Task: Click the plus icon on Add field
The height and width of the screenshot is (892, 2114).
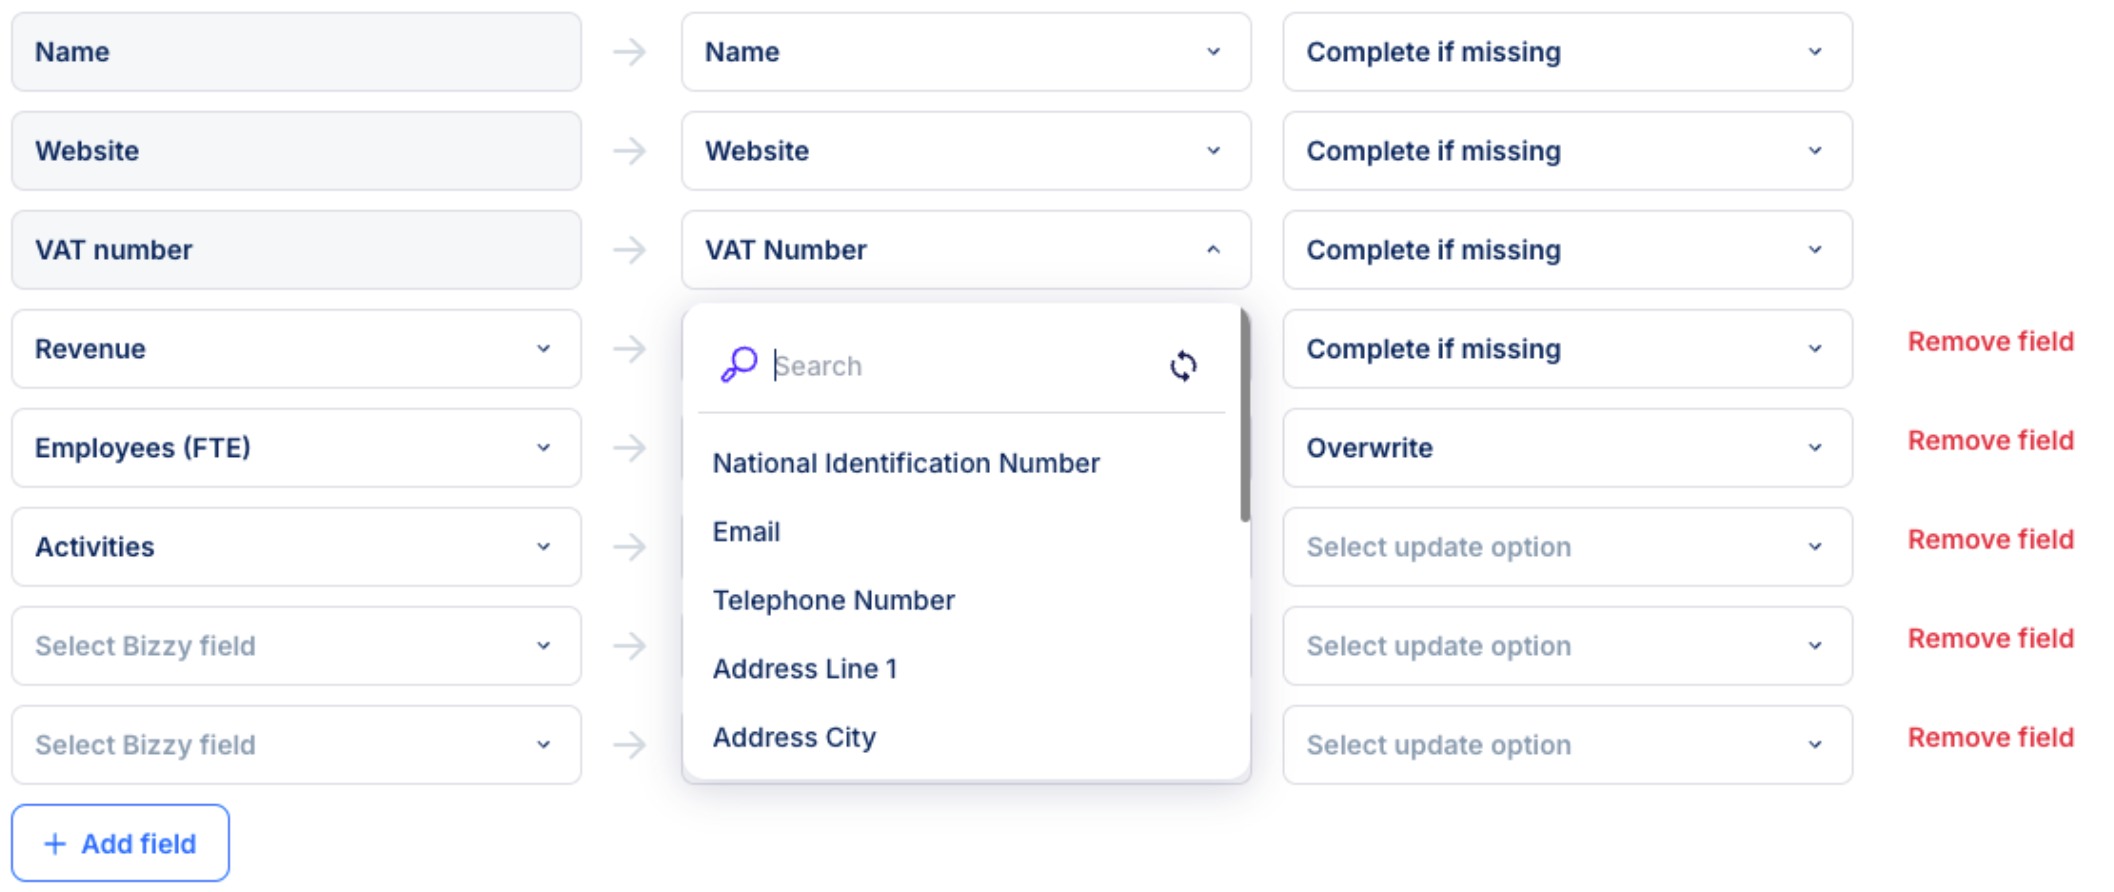Action: (x=56, y=844)
